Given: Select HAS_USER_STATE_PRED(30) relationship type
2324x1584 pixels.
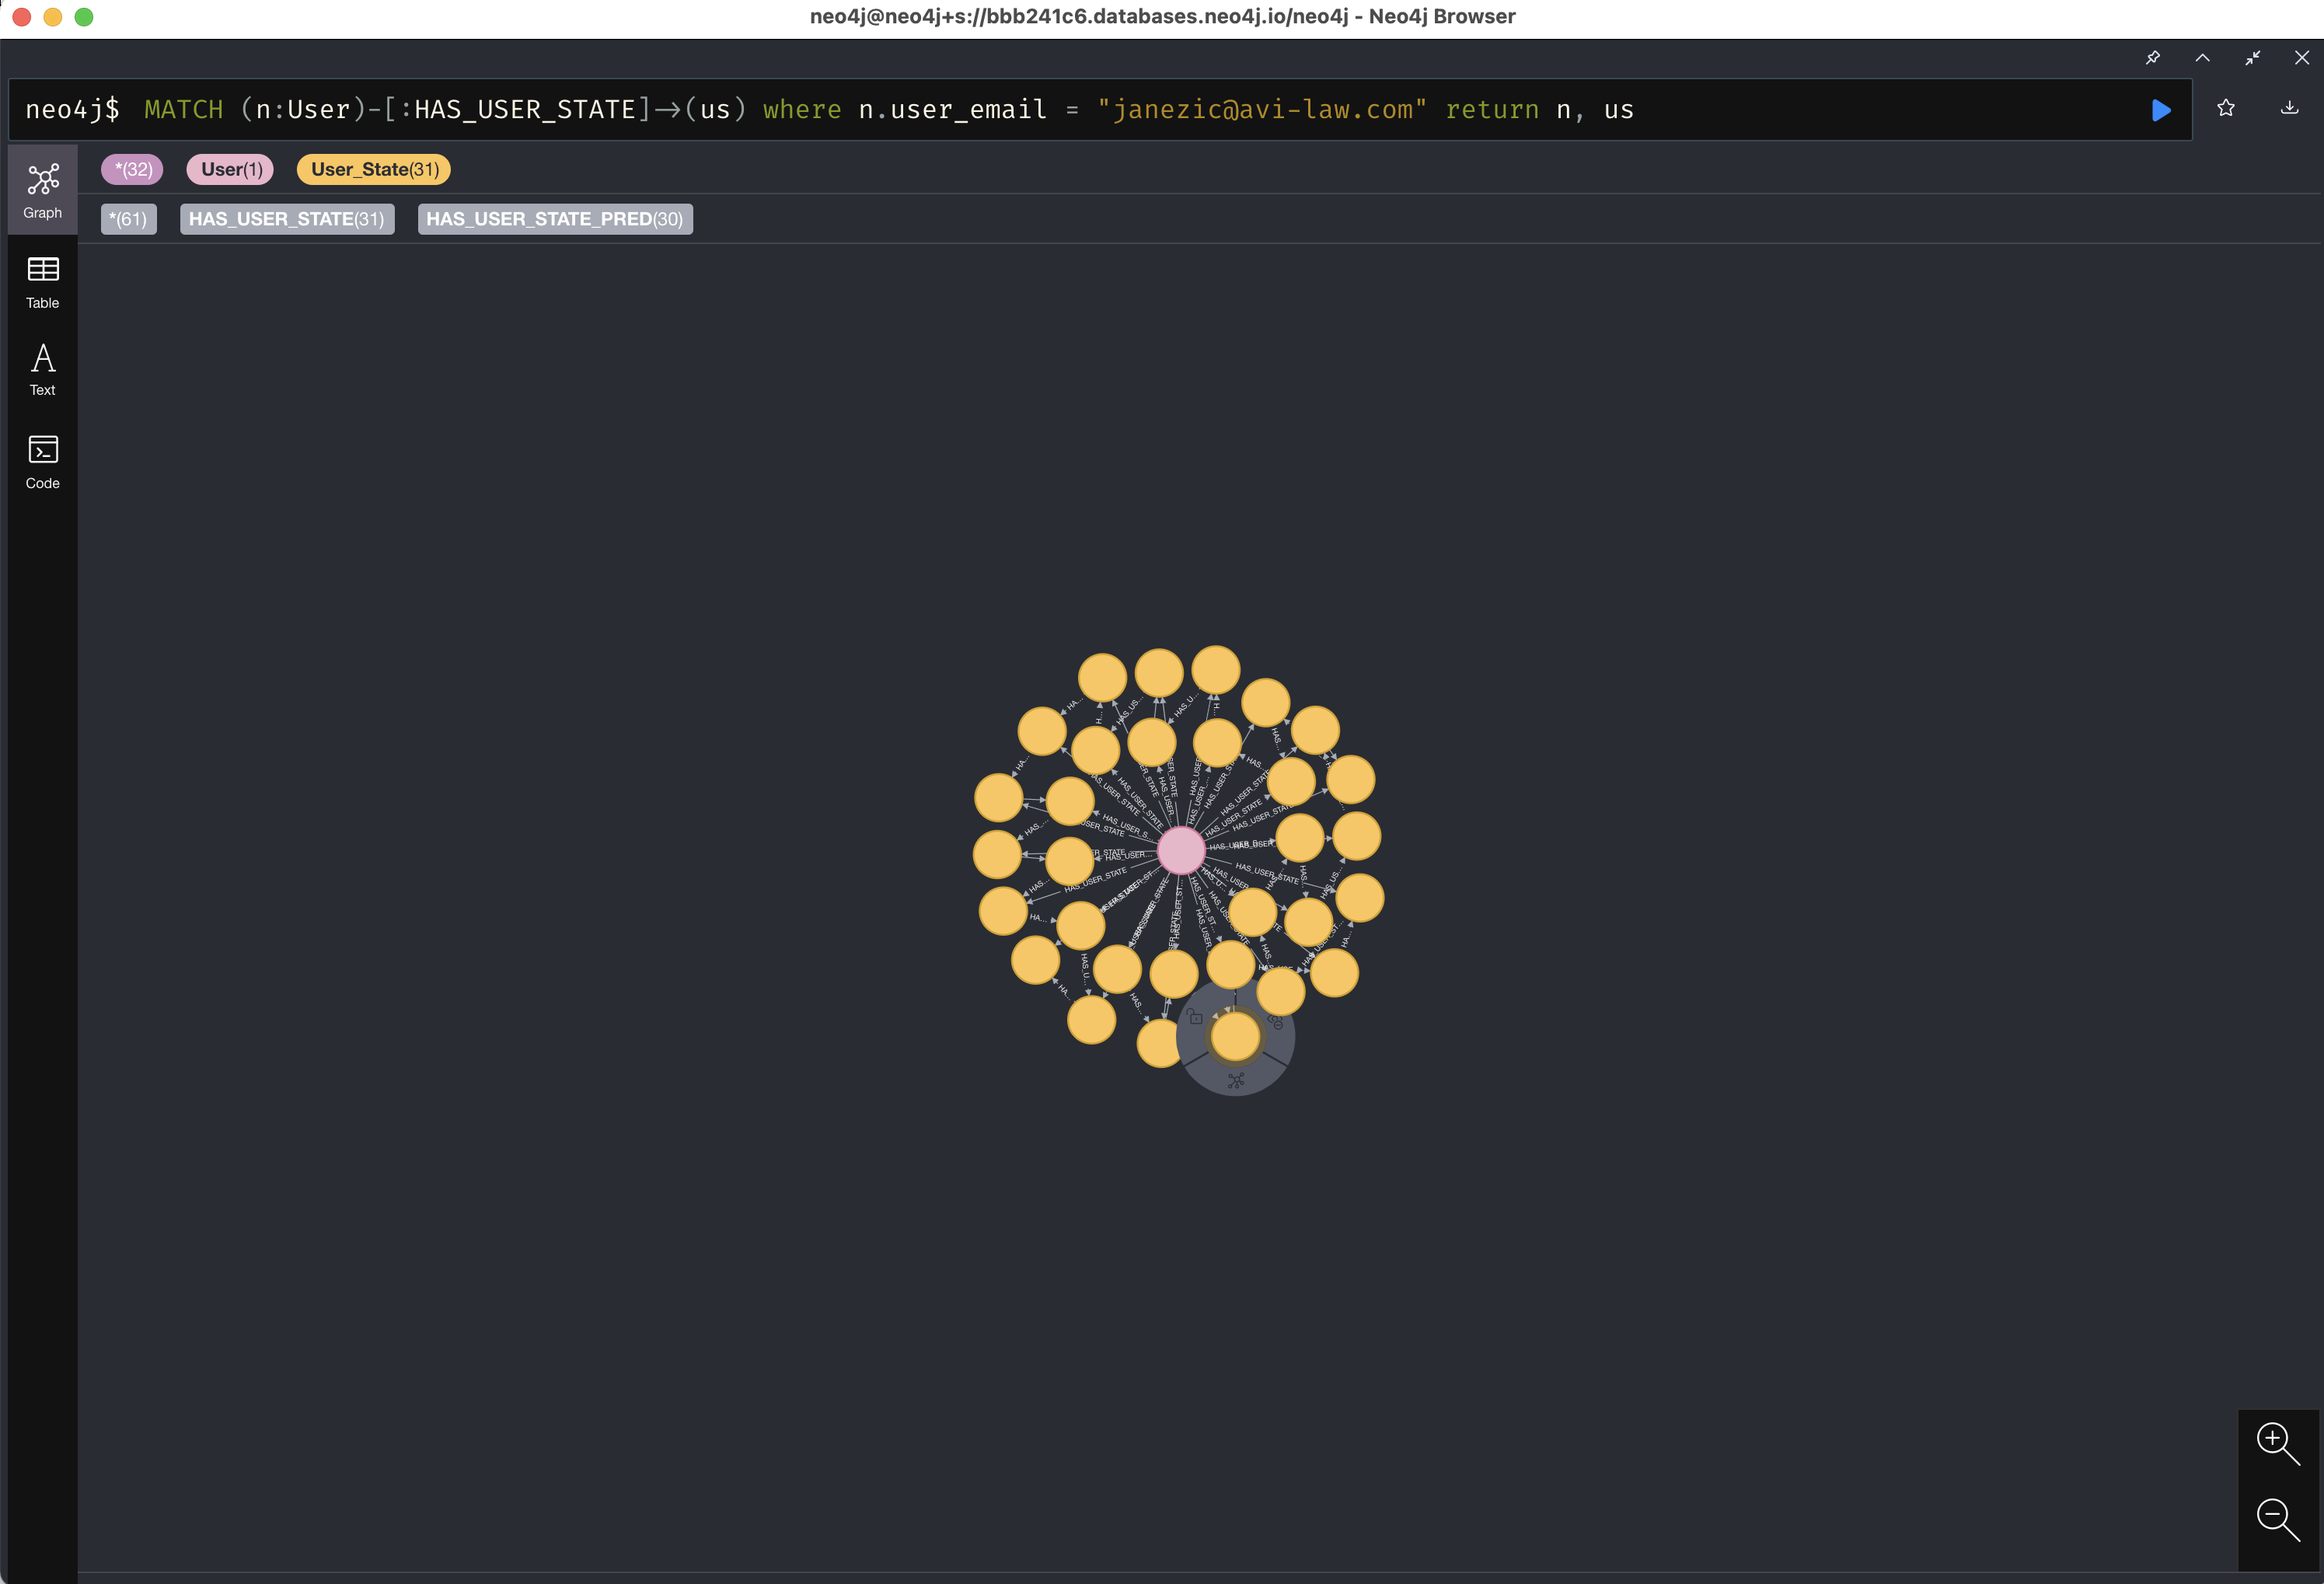Looking at the screenshot, I should (555, 219).
